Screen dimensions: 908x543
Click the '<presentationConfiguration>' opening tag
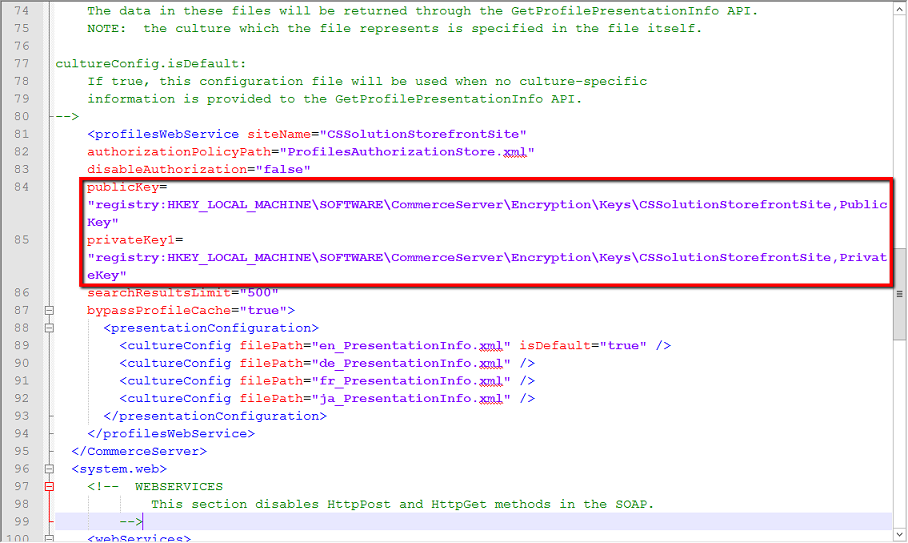pyautogui.click(x=211, y=328)
